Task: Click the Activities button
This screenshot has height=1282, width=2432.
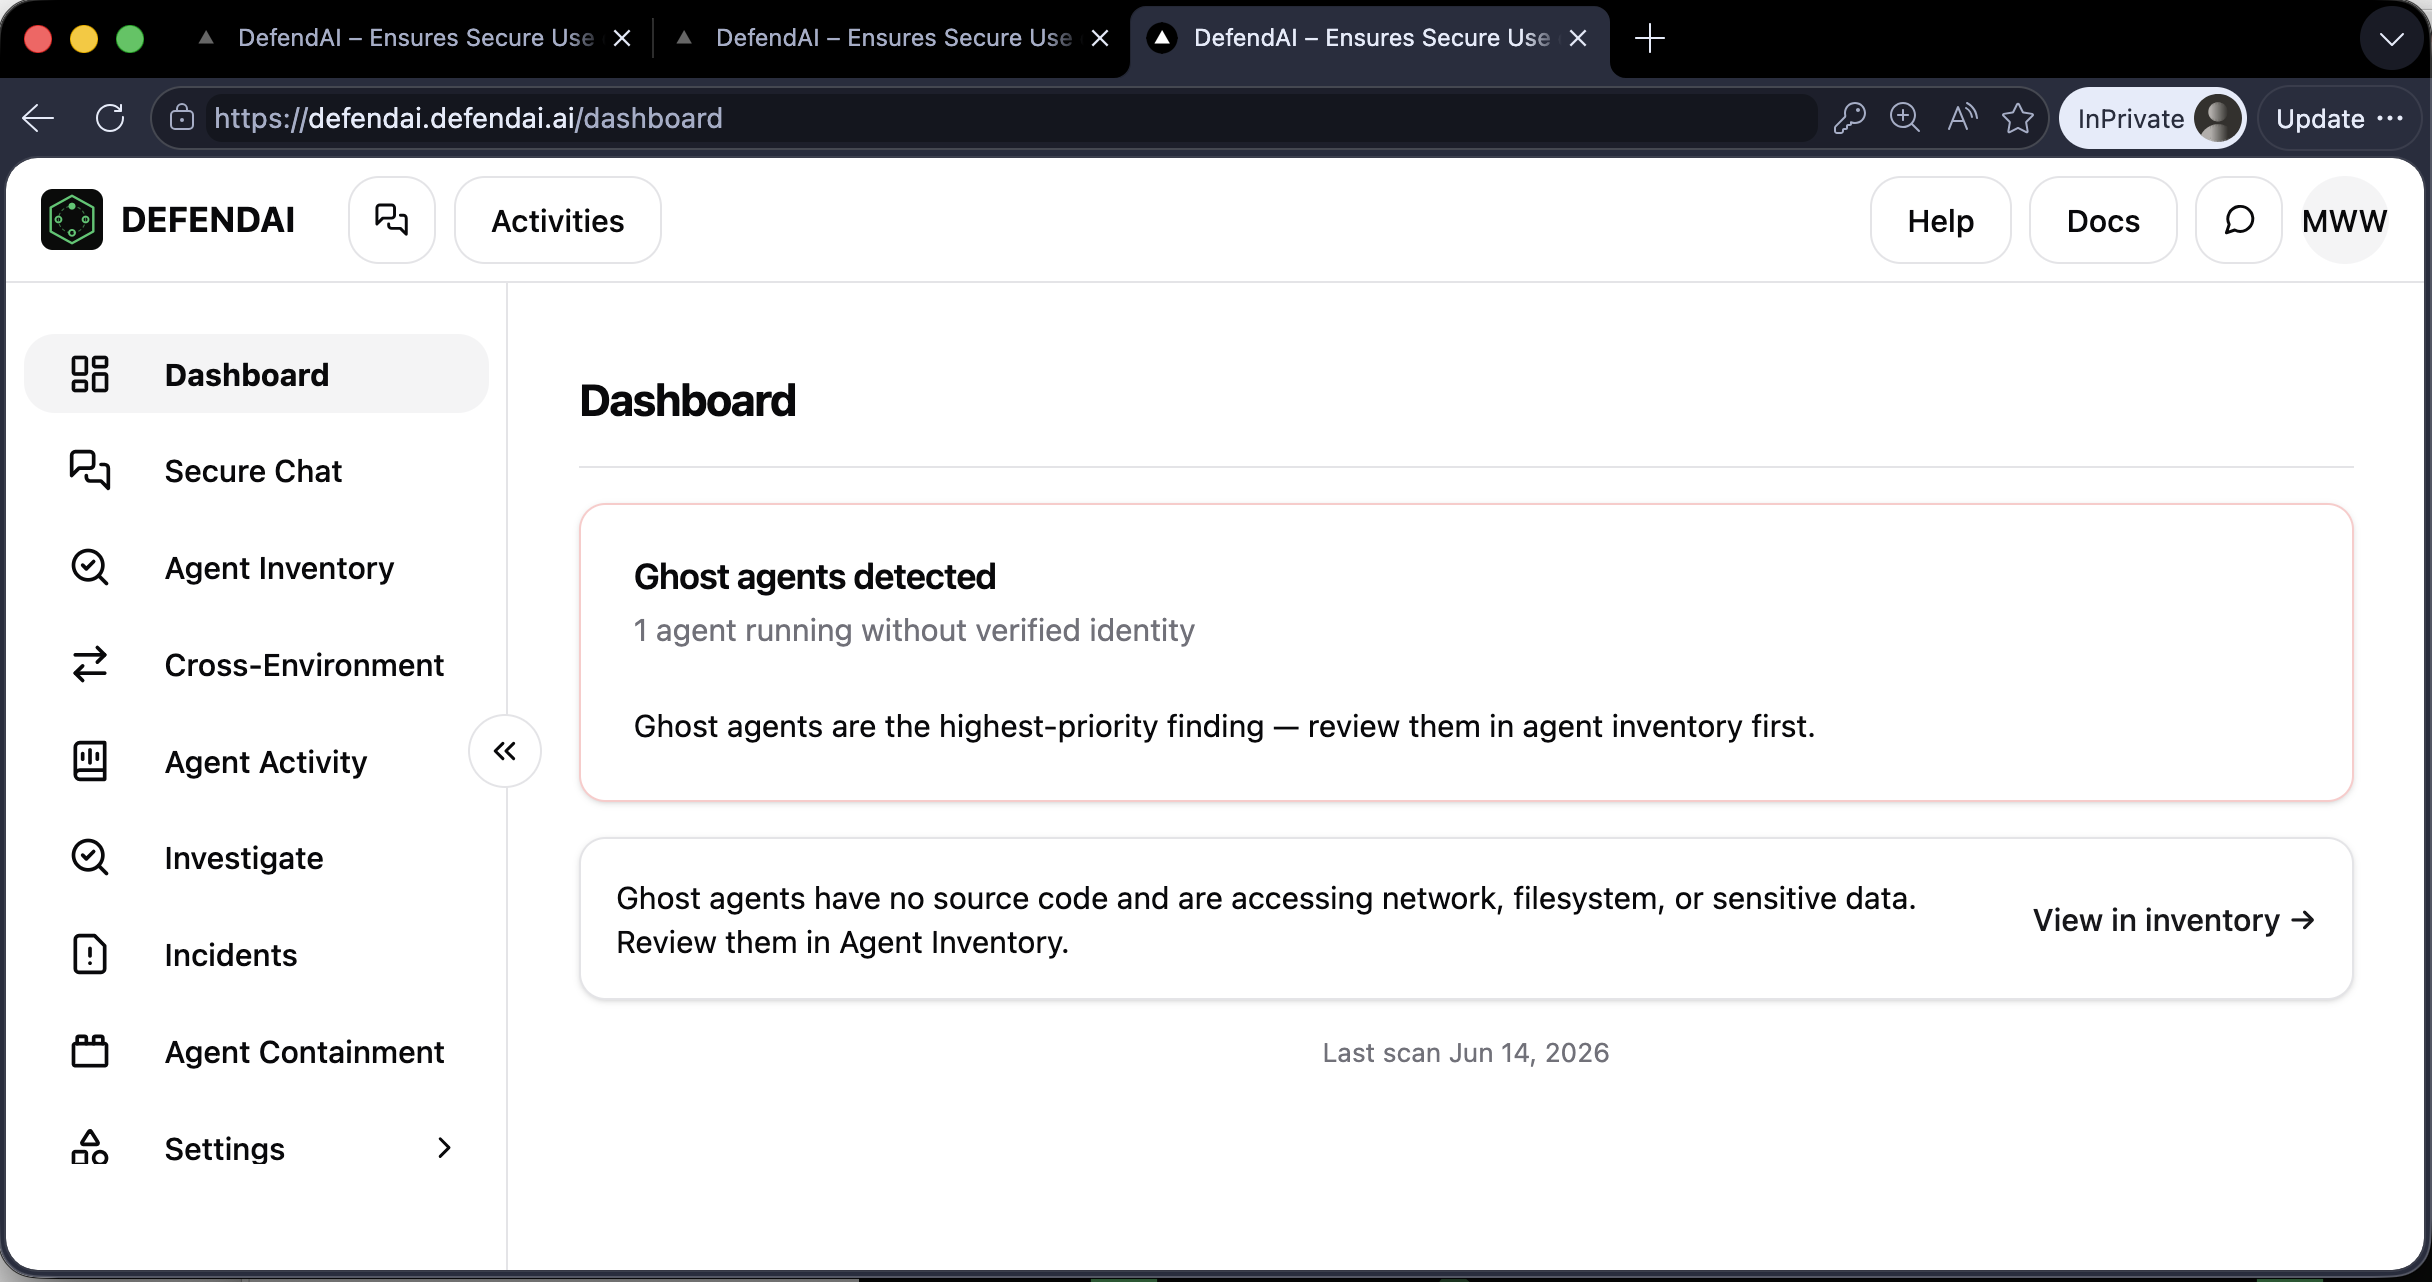Action: tap(558, 220)
